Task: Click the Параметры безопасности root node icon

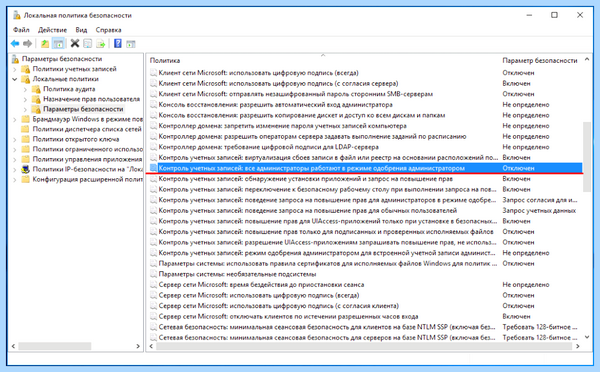Action: pyautogui.click(x=15, y=59)
